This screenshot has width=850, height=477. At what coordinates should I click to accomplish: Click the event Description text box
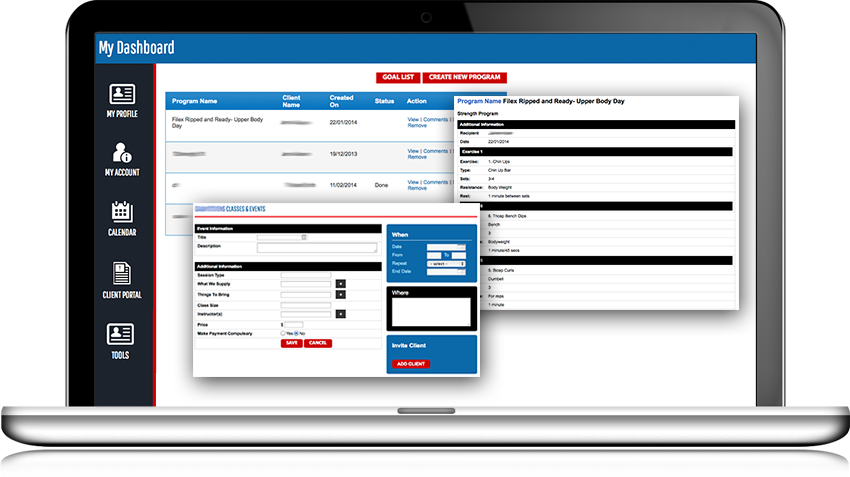pos(318,248)
